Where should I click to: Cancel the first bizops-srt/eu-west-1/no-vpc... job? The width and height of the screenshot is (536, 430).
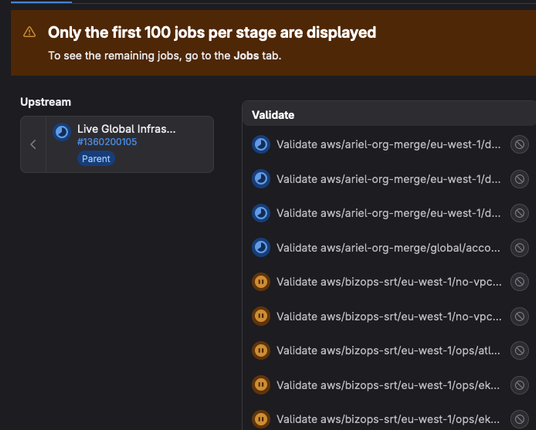click(x=520, y=282)
